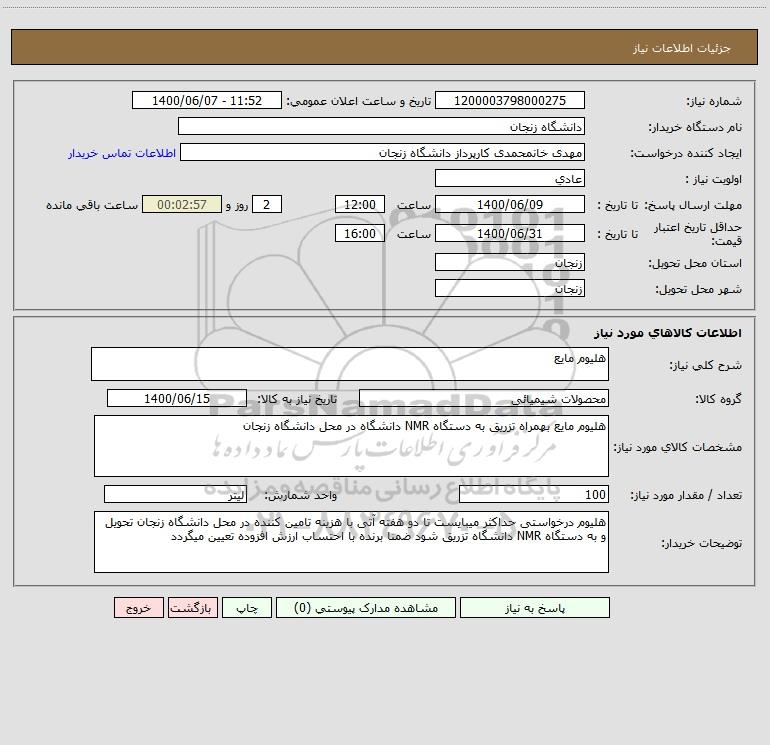Click the goods group field 'محصولات شیمیائی'
Viewport: 770px width, 745px height.
(484, 398)
